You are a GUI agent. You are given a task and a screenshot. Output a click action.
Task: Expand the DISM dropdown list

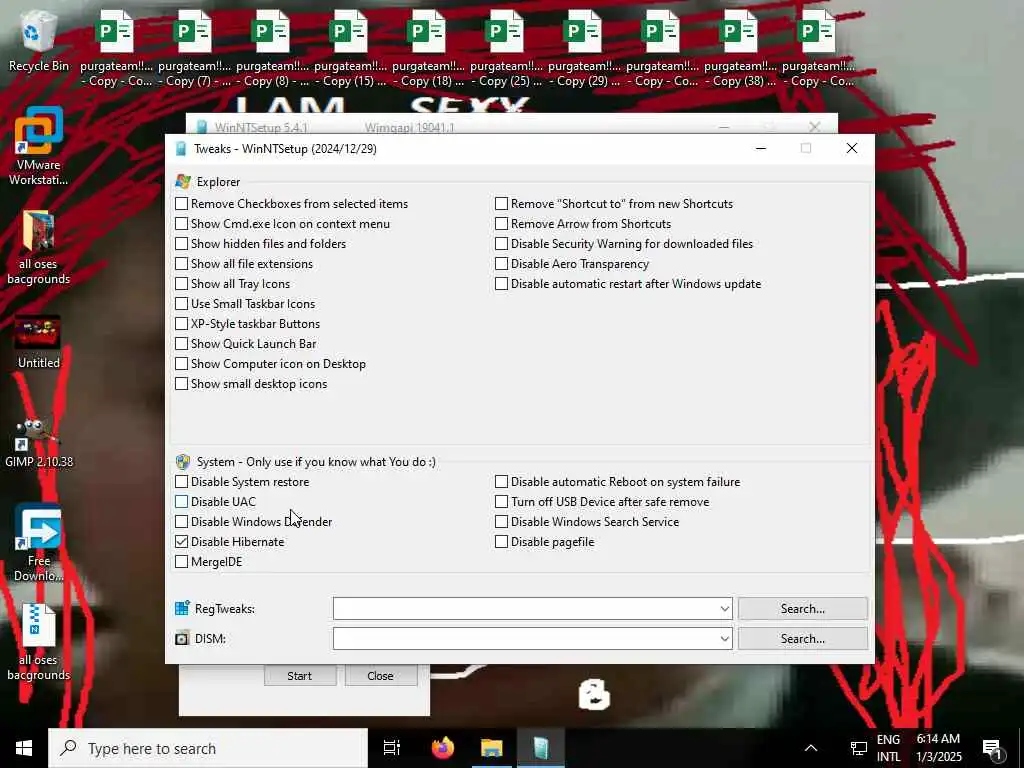tap(724, 639)
